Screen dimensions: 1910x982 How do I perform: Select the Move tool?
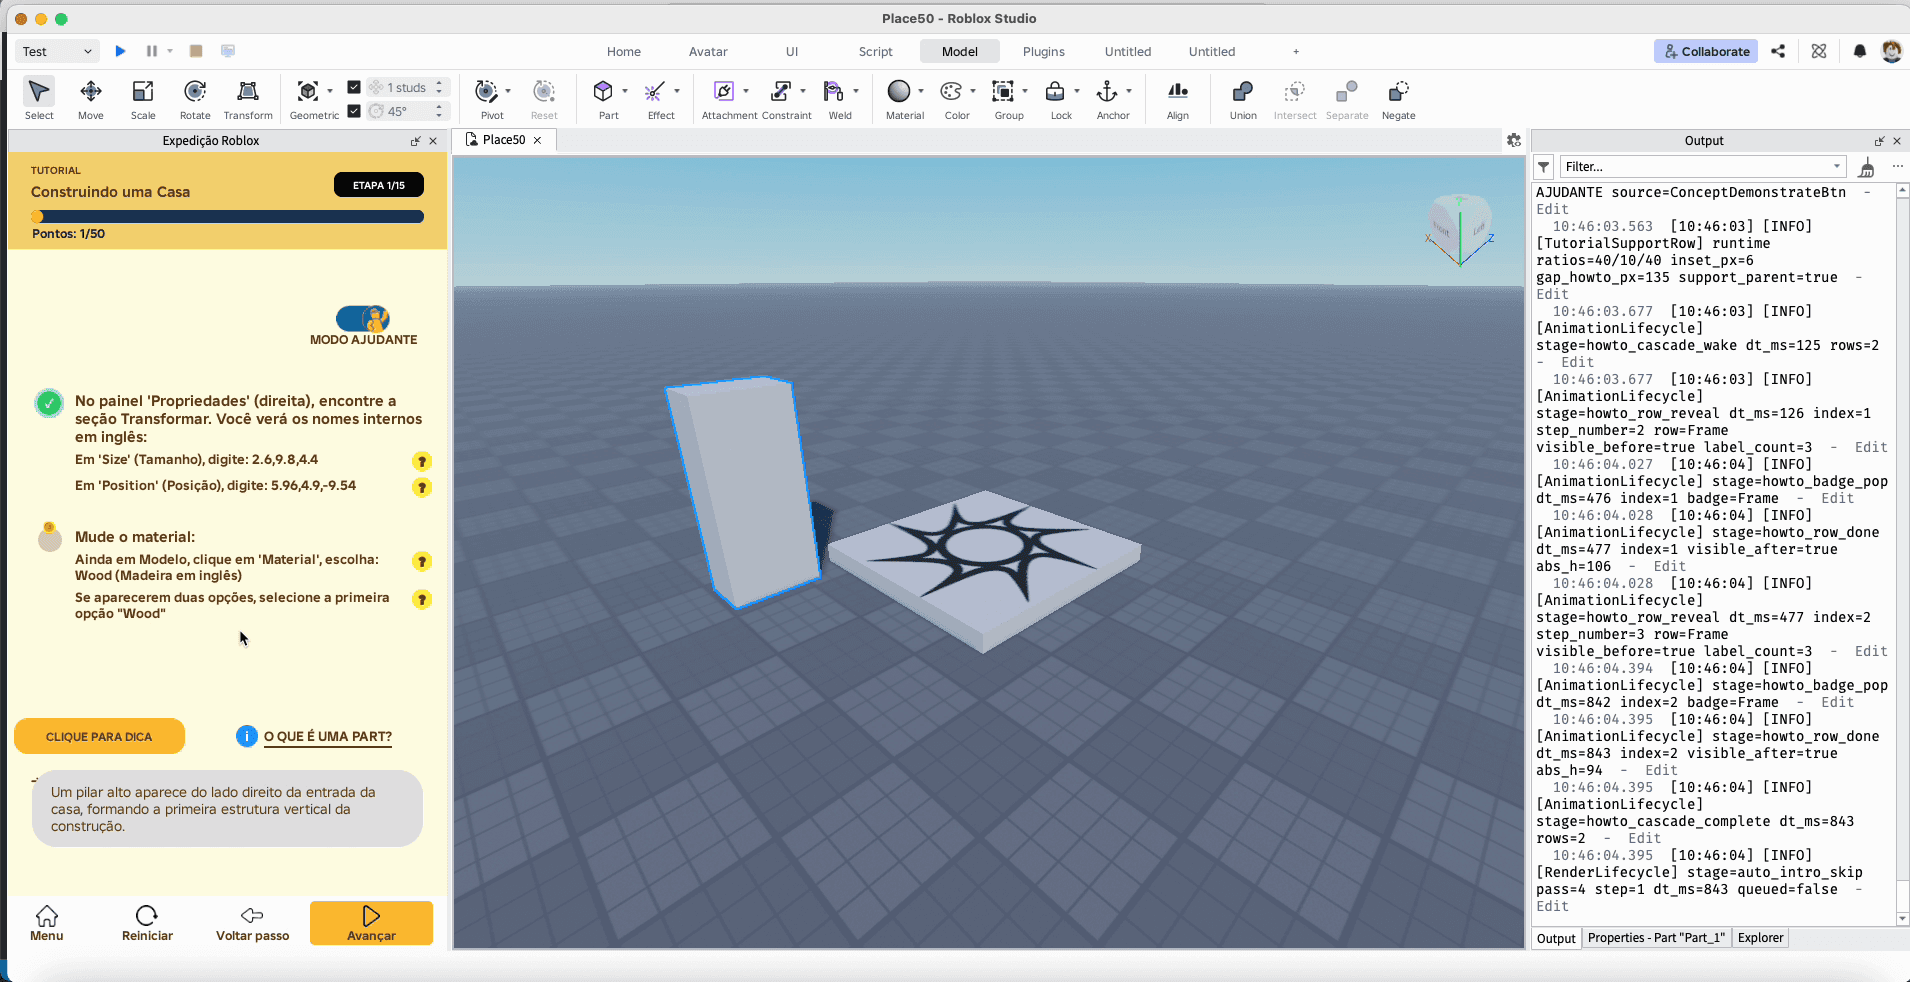tap(91, 97)
